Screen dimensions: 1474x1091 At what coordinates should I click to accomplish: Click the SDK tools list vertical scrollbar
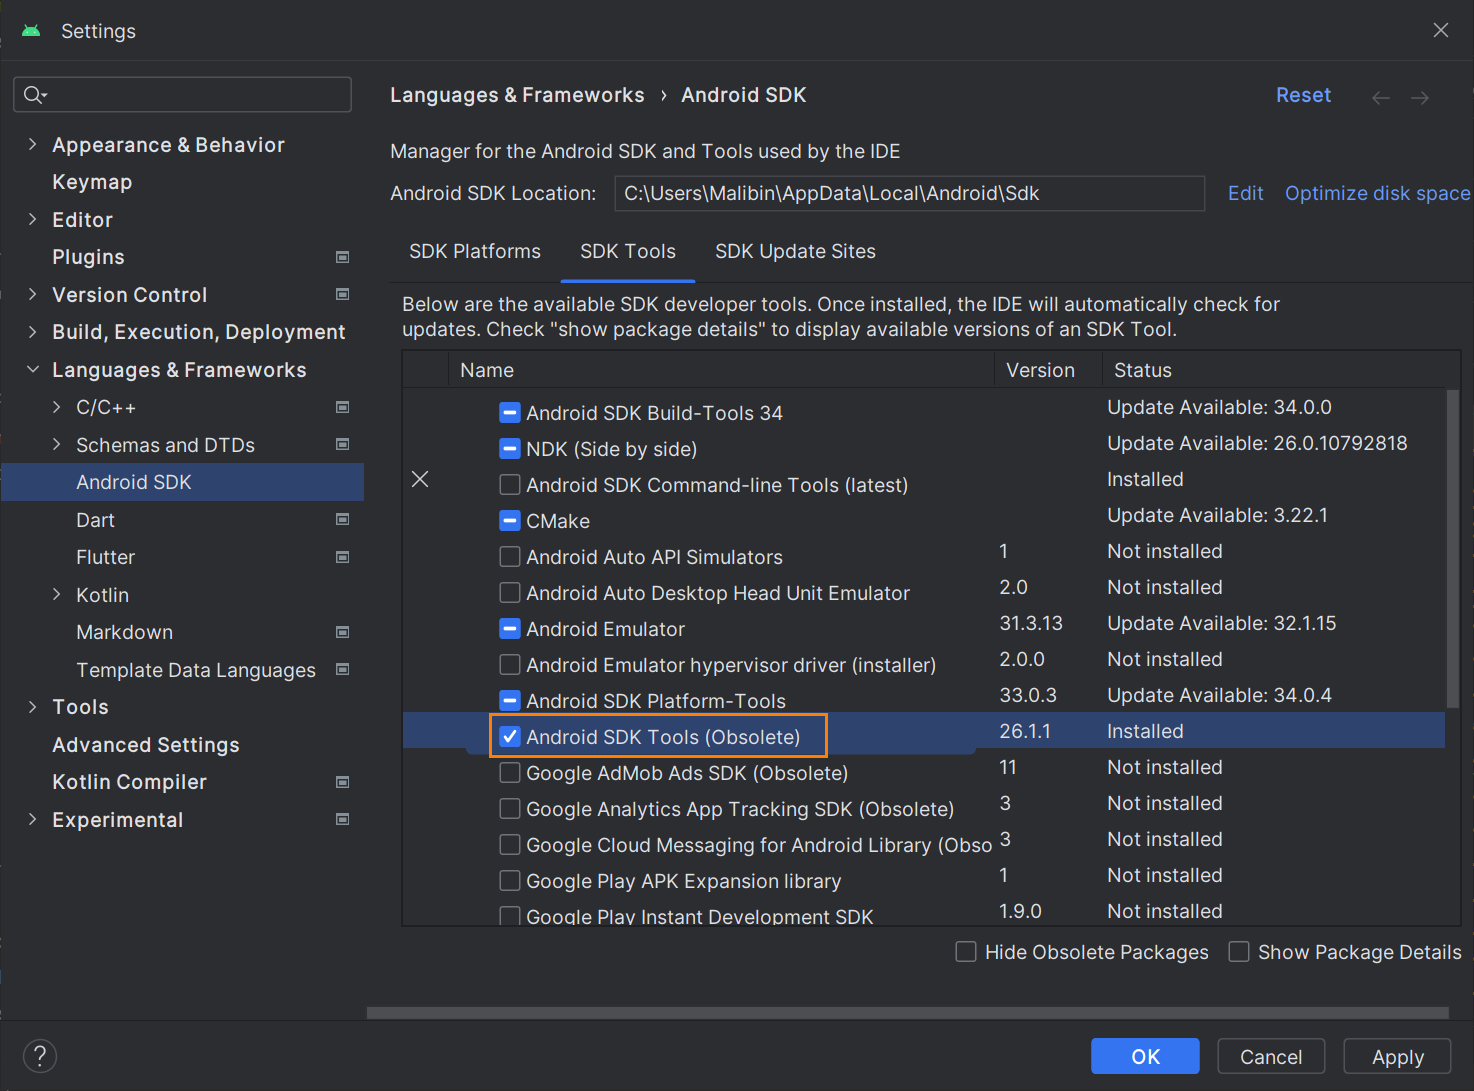1452,548
